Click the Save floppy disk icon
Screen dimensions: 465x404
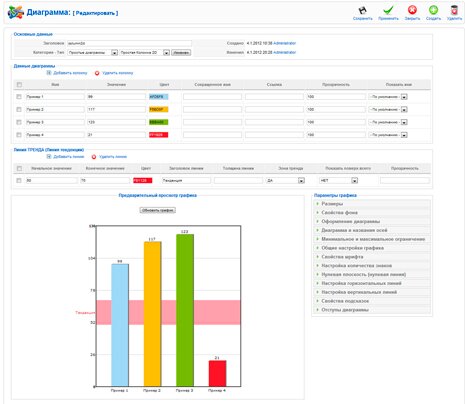362,10
